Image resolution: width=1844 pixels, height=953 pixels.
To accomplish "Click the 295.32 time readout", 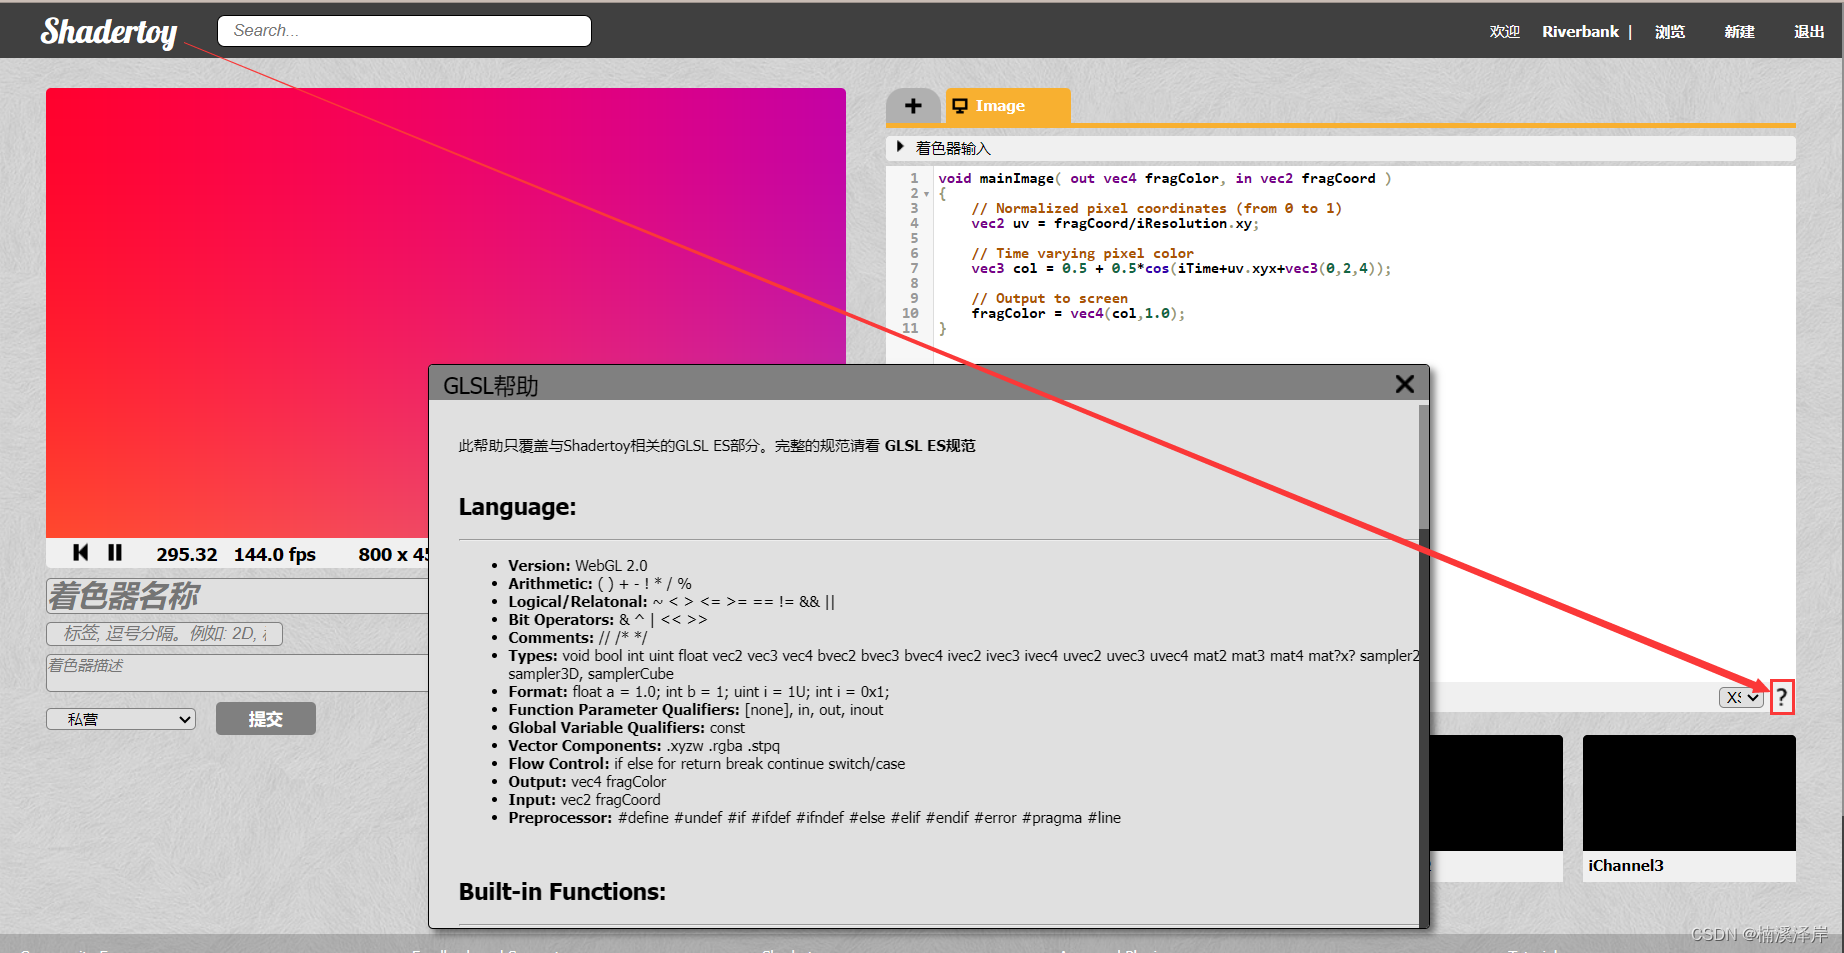I will click(x=187, y=554).
